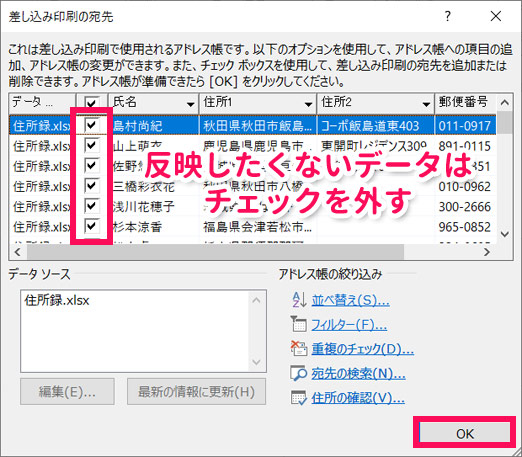This screenshot has height=457, width=522.
Task: Click the horizontal scrollbar of the table
Action: click(215, 252)
